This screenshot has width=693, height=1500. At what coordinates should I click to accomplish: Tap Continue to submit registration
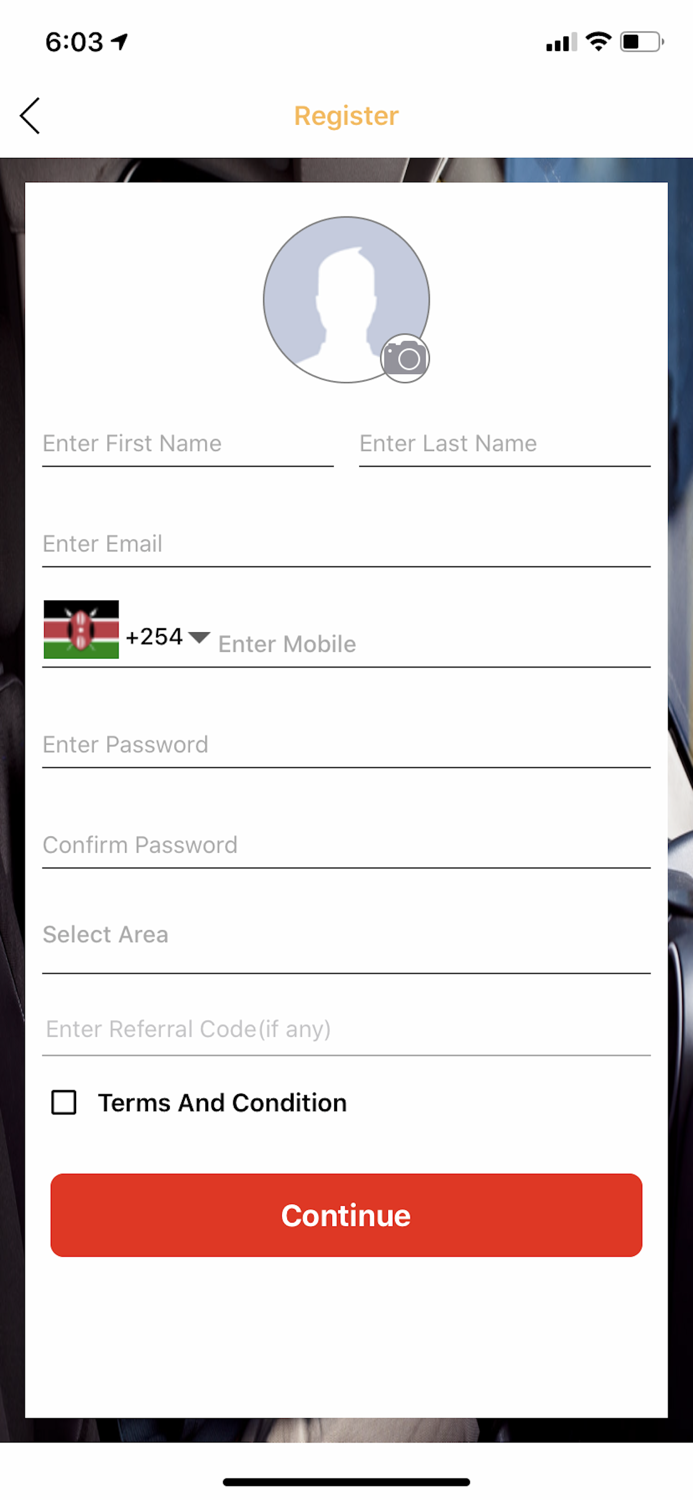(346, 1215)
